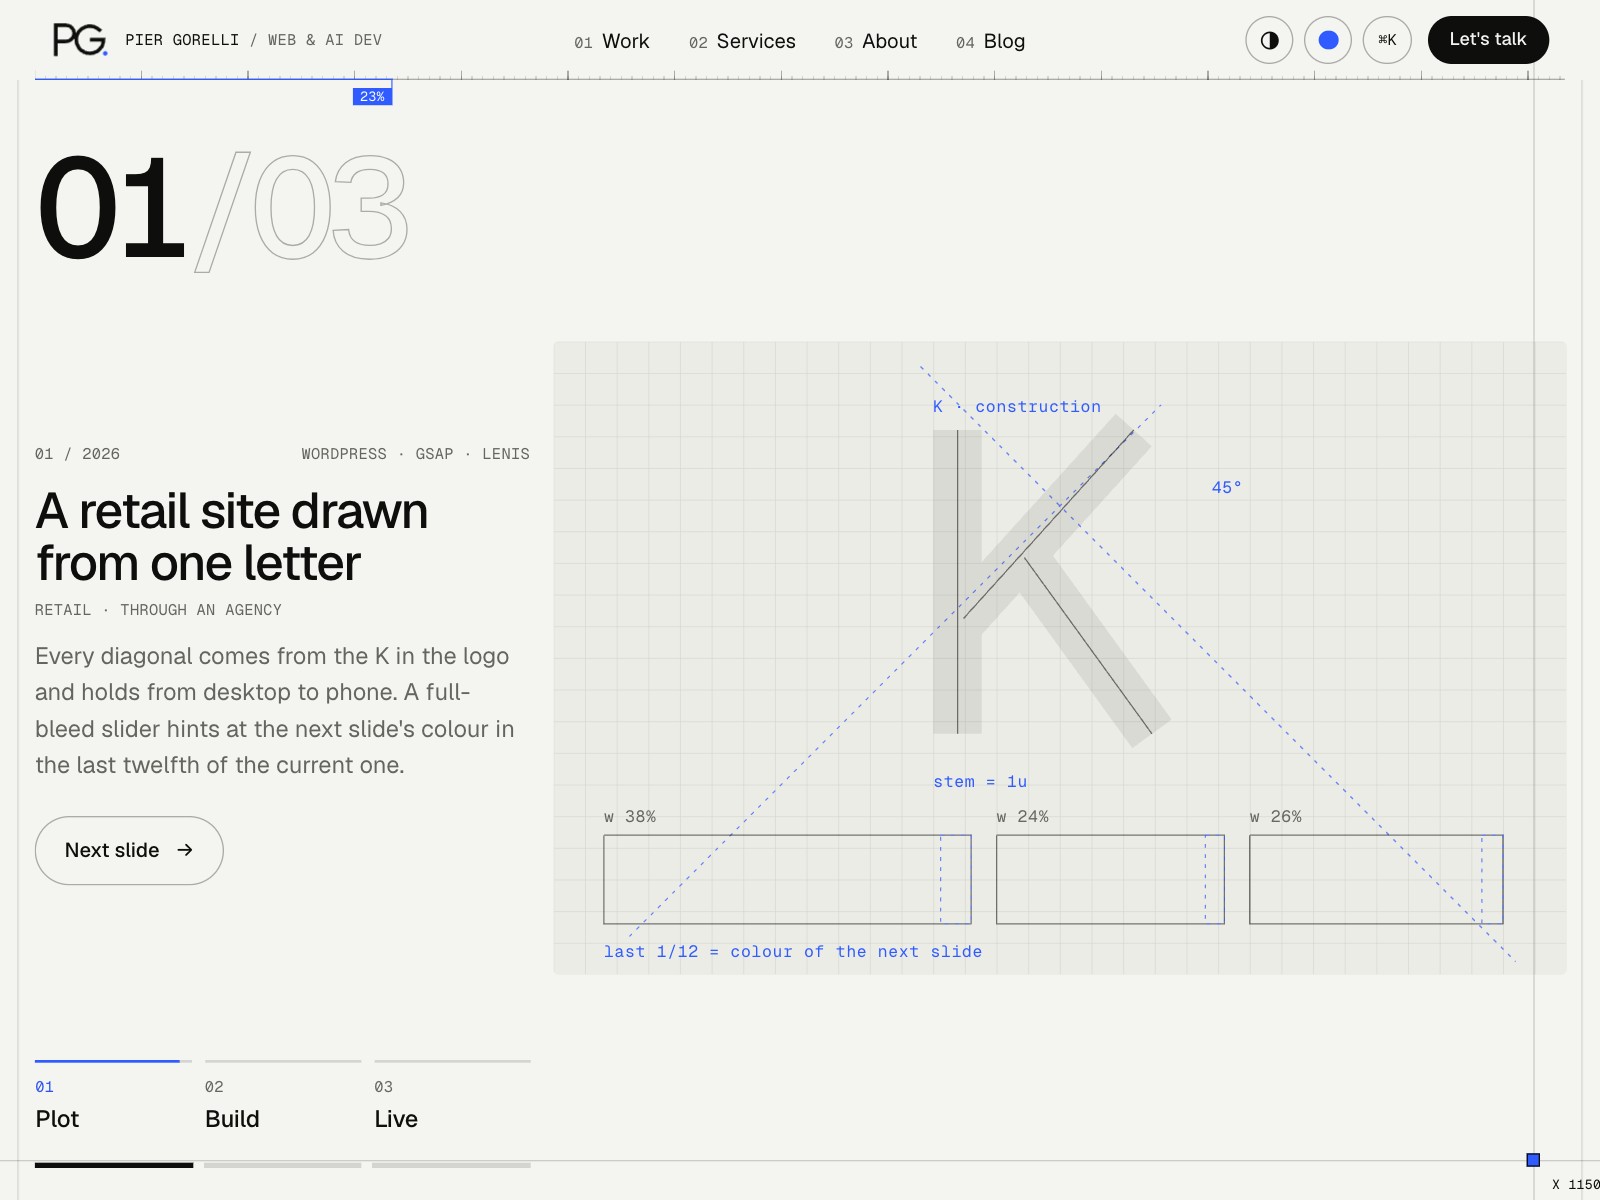1600x1200 pixels.
Task: Click the last 1/12 colour caption
Action: click(793, 952)
